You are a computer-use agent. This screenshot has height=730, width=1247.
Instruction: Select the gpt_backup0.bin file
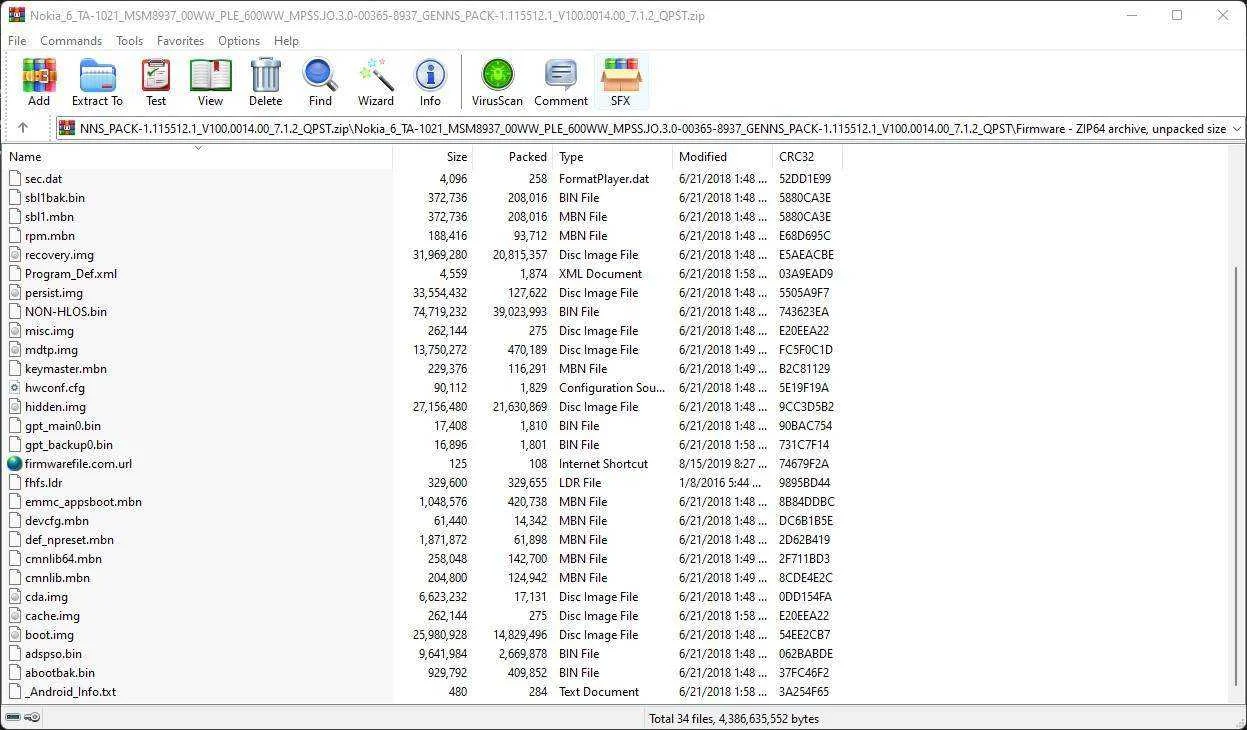68,445
